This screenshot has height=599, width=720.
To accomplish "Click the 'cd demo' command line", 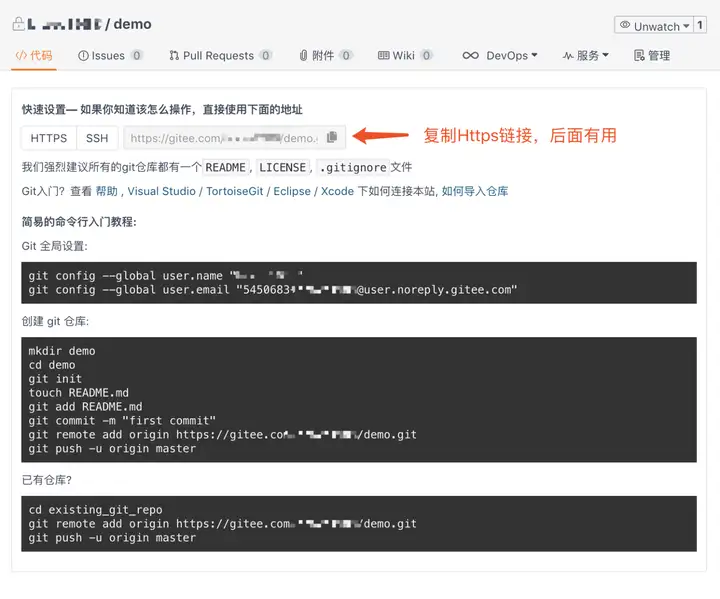I will pos(52,365).
